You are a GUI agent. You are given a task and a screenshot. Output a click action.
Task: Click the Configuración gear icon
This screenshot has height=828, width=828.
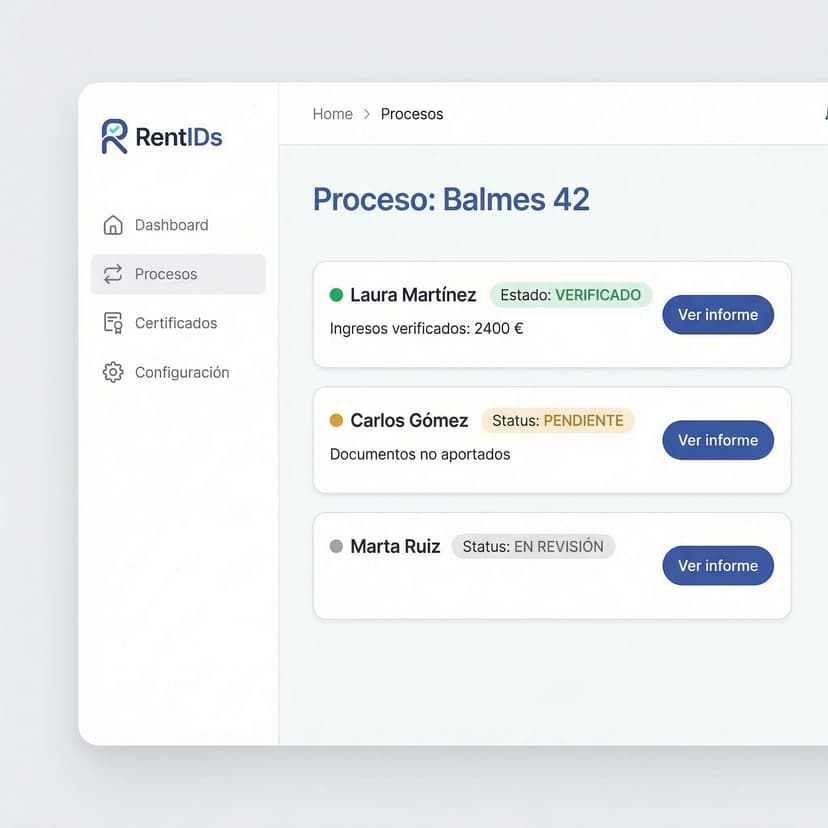(113, 372)
